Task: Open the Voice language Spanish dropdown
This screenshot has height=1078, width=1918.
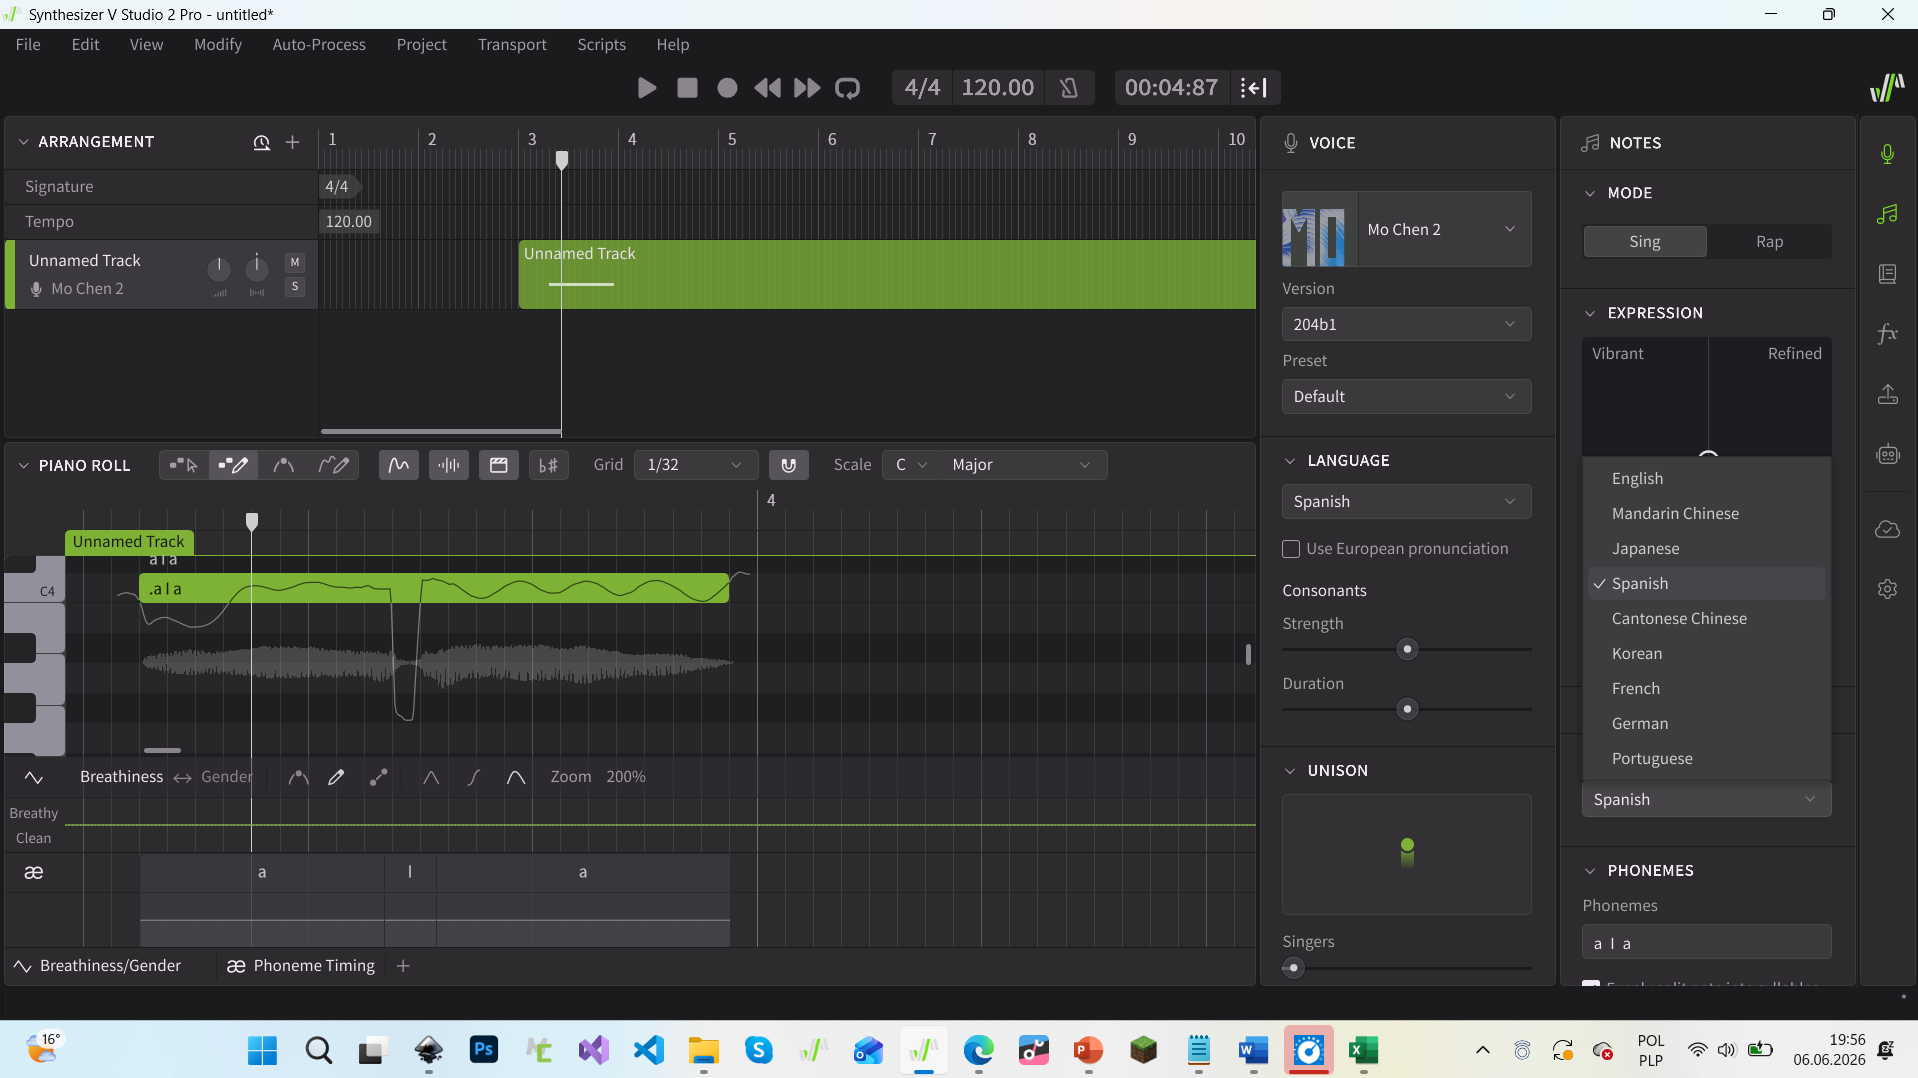Action: (1406, 501)
